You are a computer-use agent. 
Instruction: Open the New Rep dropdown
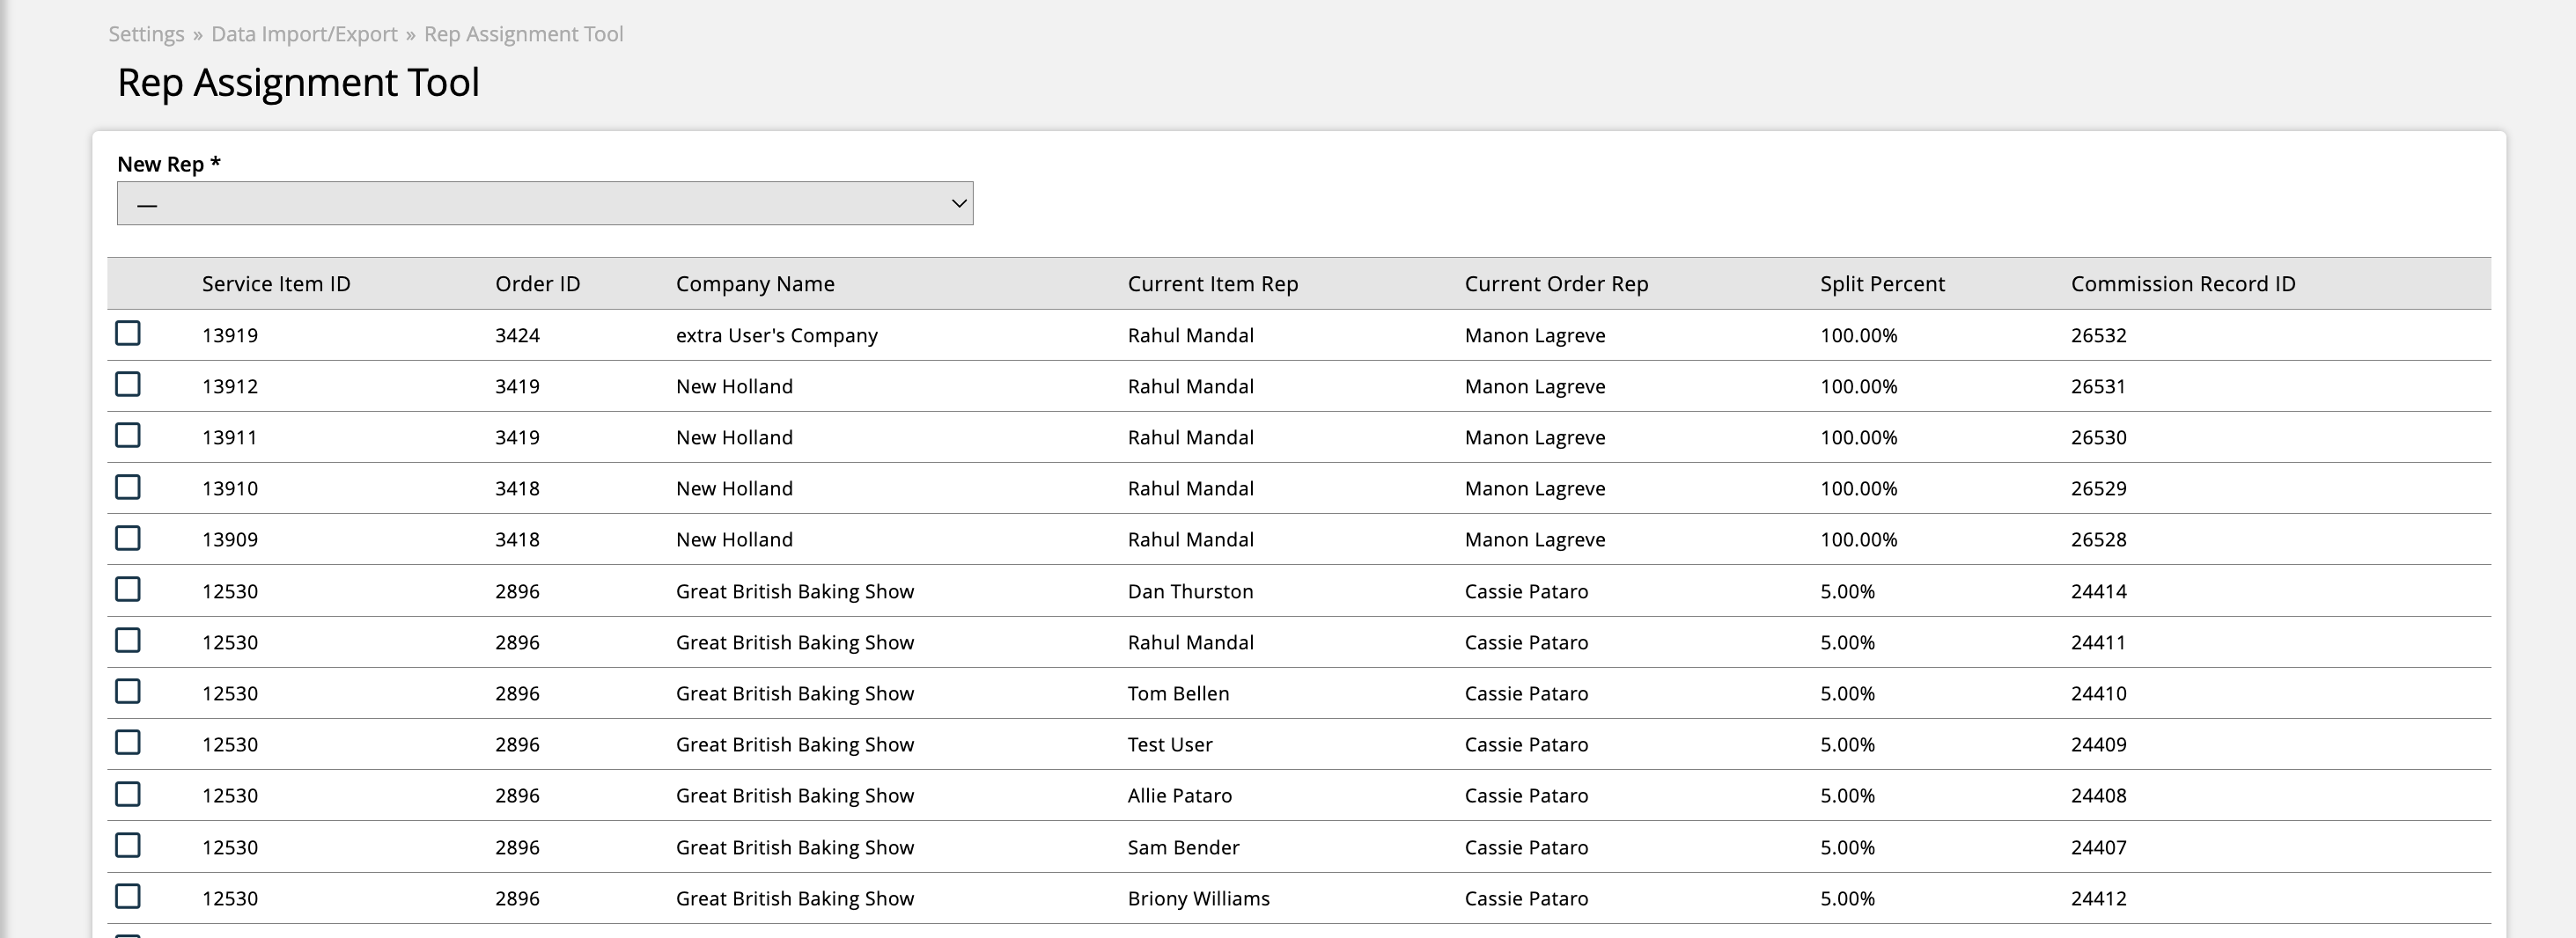coord(544,203)
